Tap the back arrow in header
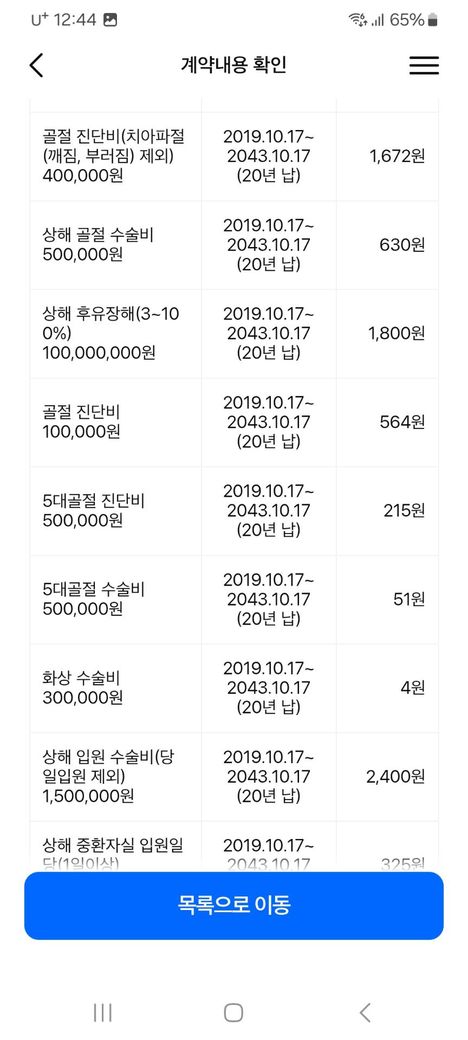Screen dimensions: 468x1040 pyautogui.click(x=36, y=65)
